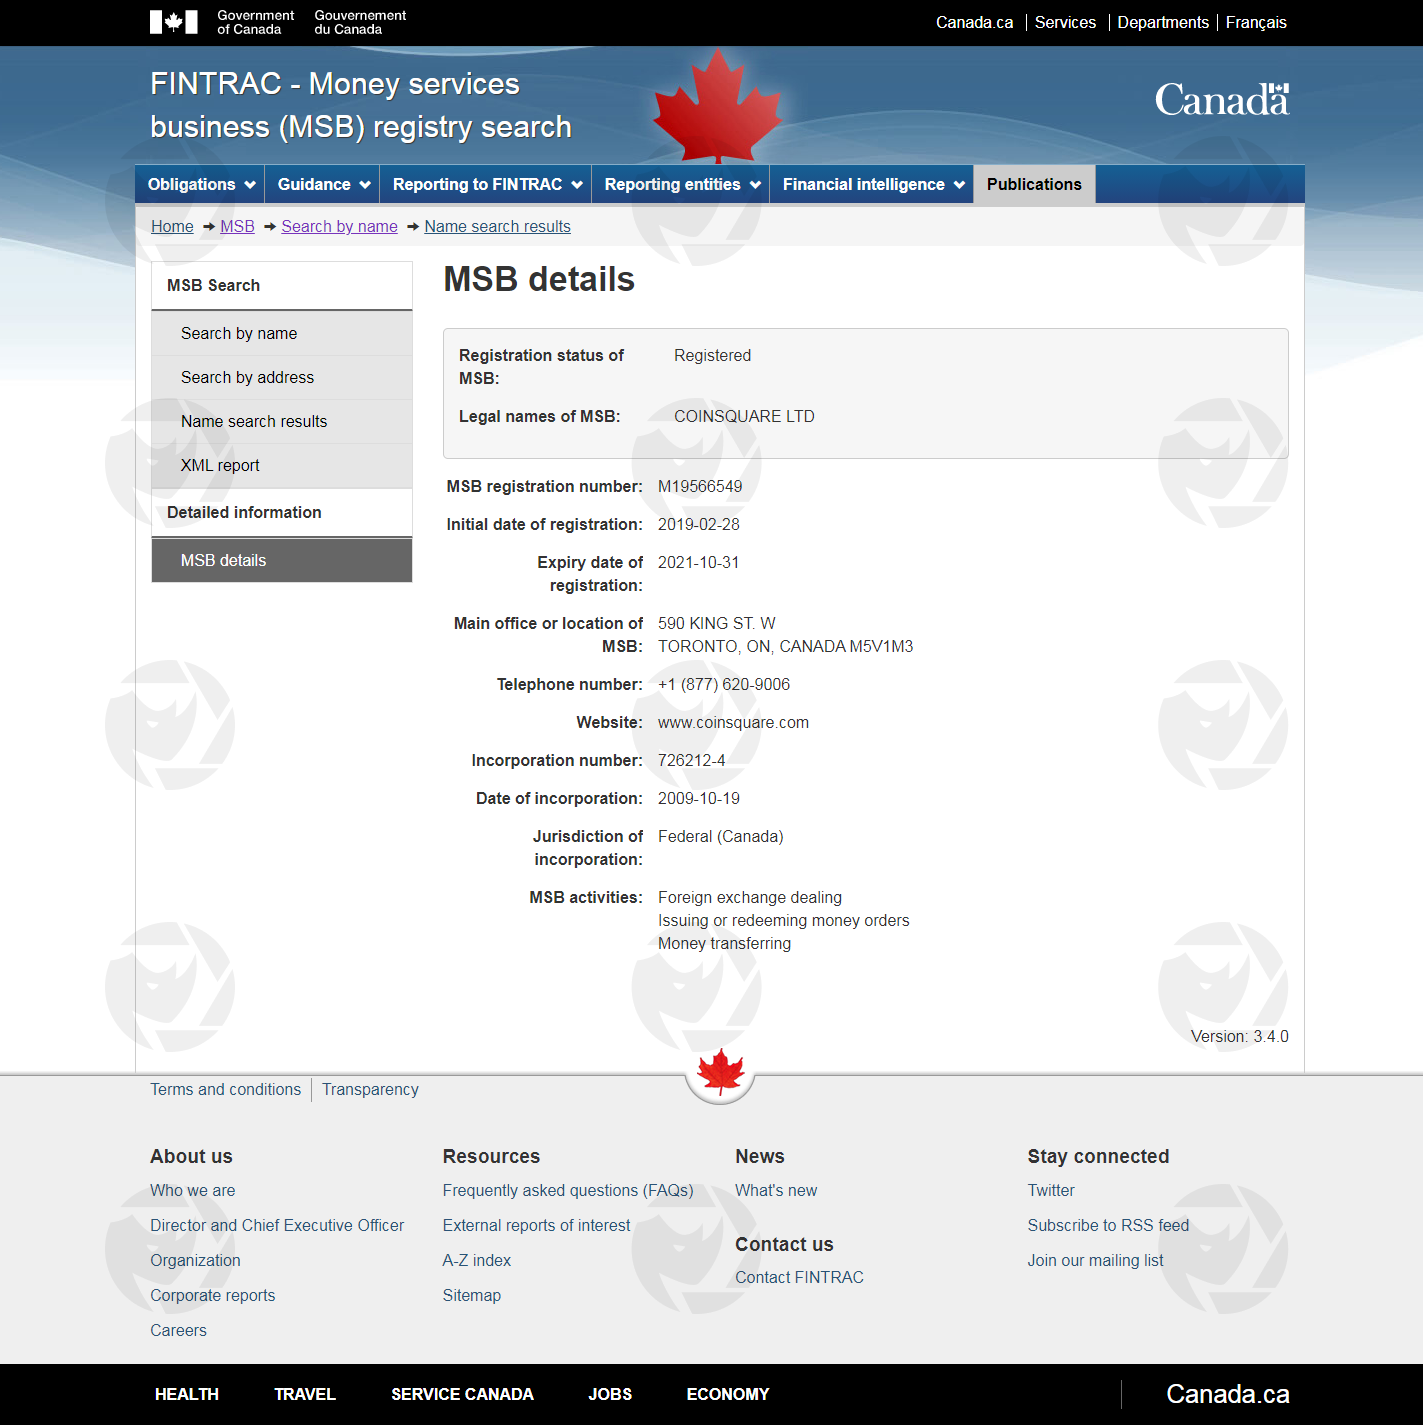This screenshot has height=1425, width=1423.
Task: Open the Reporting entities menu
Action: 681,184
